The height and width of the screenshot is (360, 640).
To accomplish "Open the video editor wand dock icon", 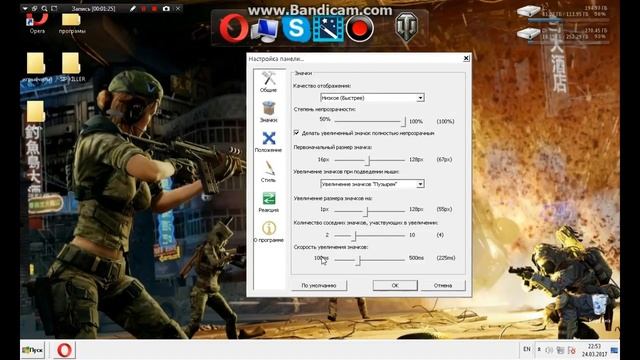I will (328, 29).
